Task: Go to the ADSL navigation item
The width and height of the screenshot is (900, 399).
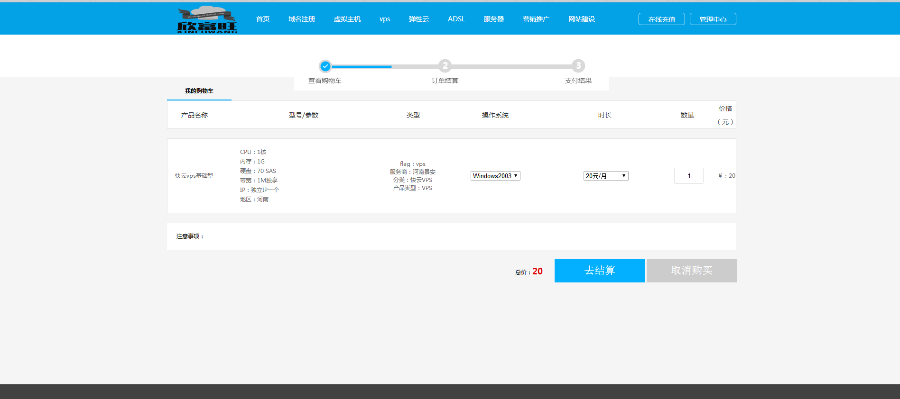Action: (456, 19)
